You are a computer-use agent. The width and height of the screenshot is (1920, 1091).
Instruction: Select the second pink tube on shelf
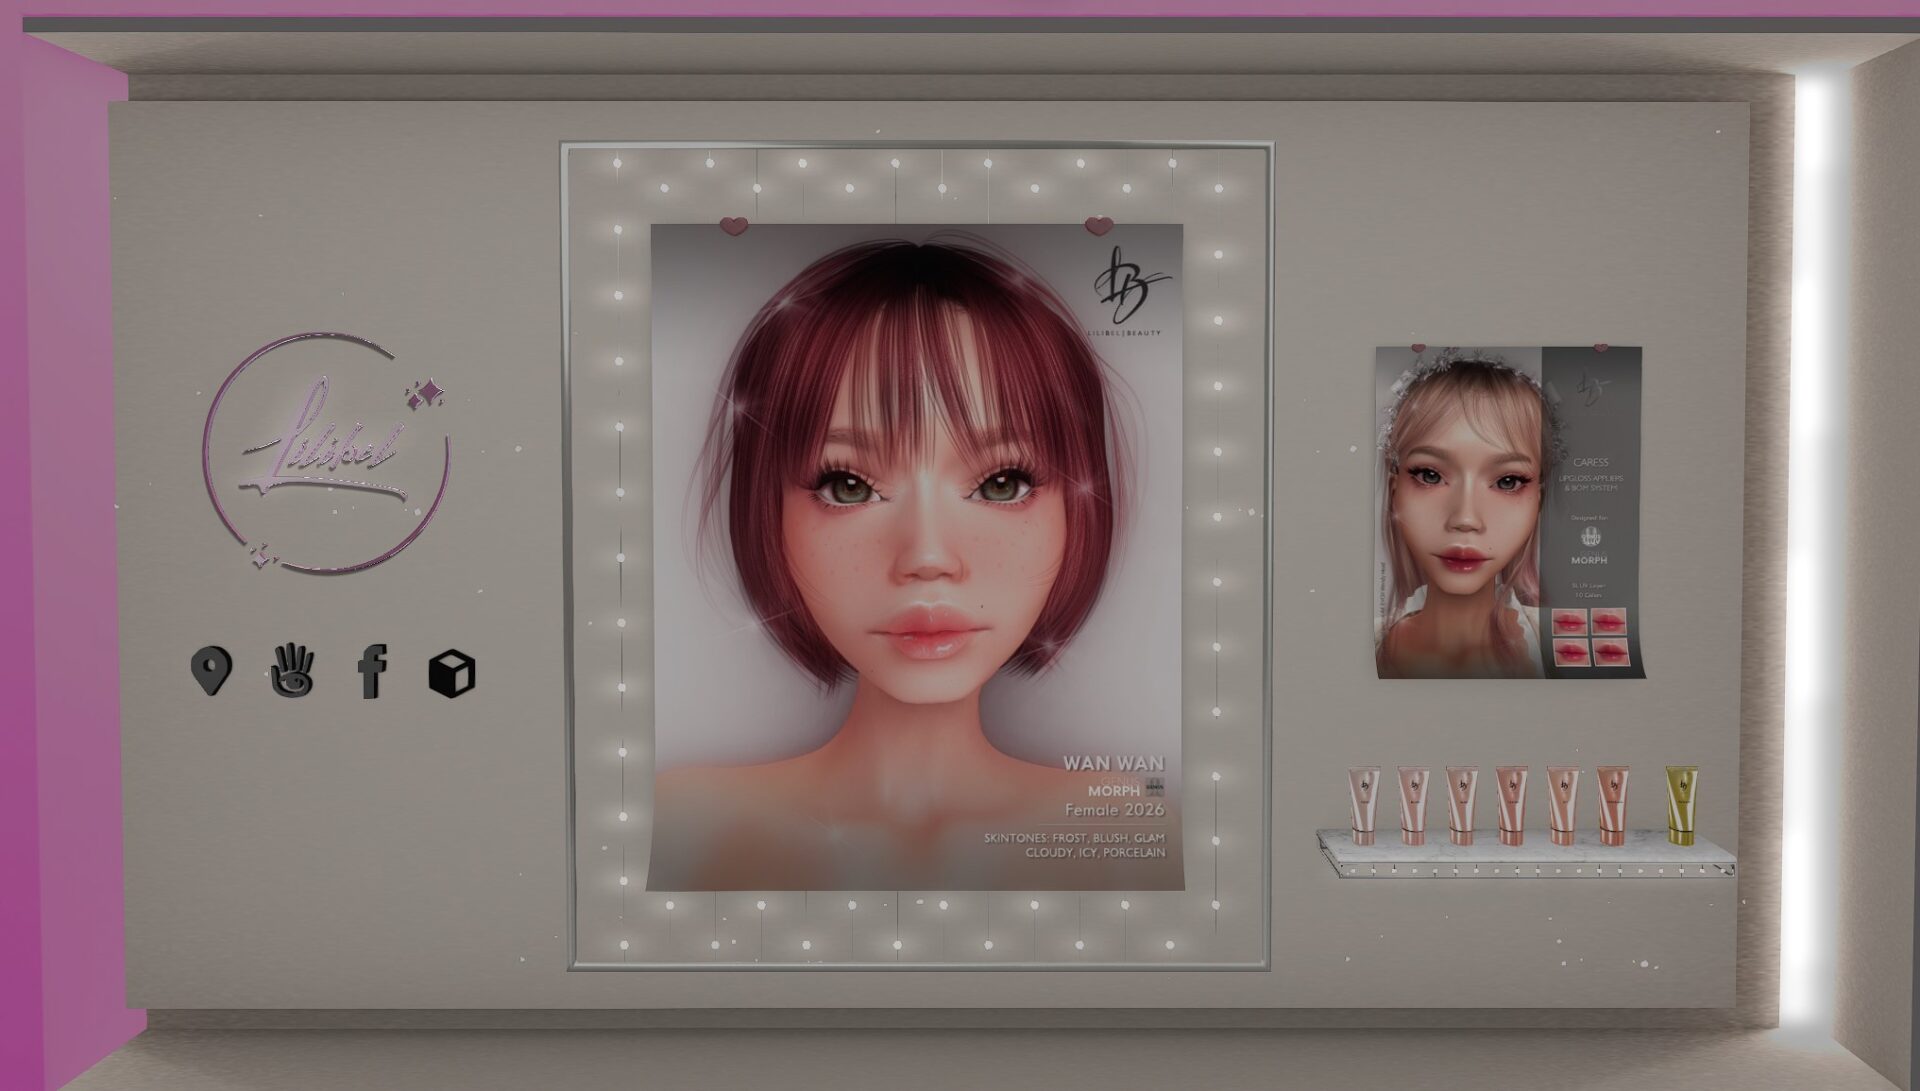(x=1412, y=806)
